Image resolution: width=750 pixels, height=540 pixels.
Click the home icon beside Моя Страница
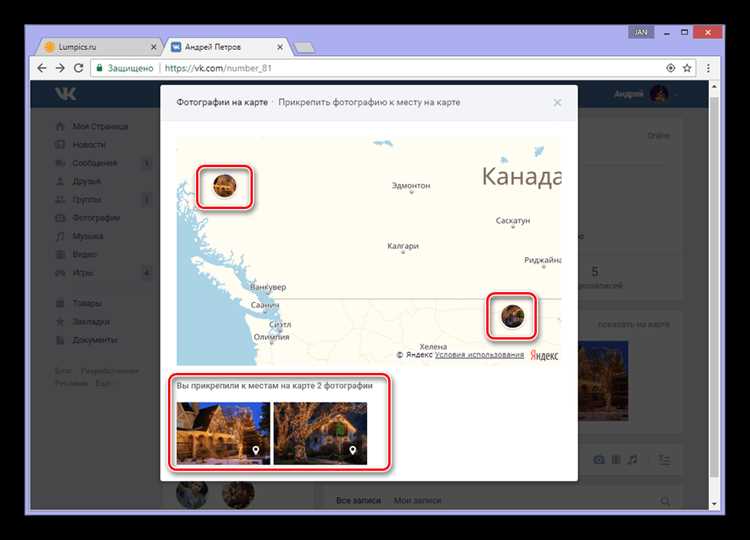coord(60,126)
